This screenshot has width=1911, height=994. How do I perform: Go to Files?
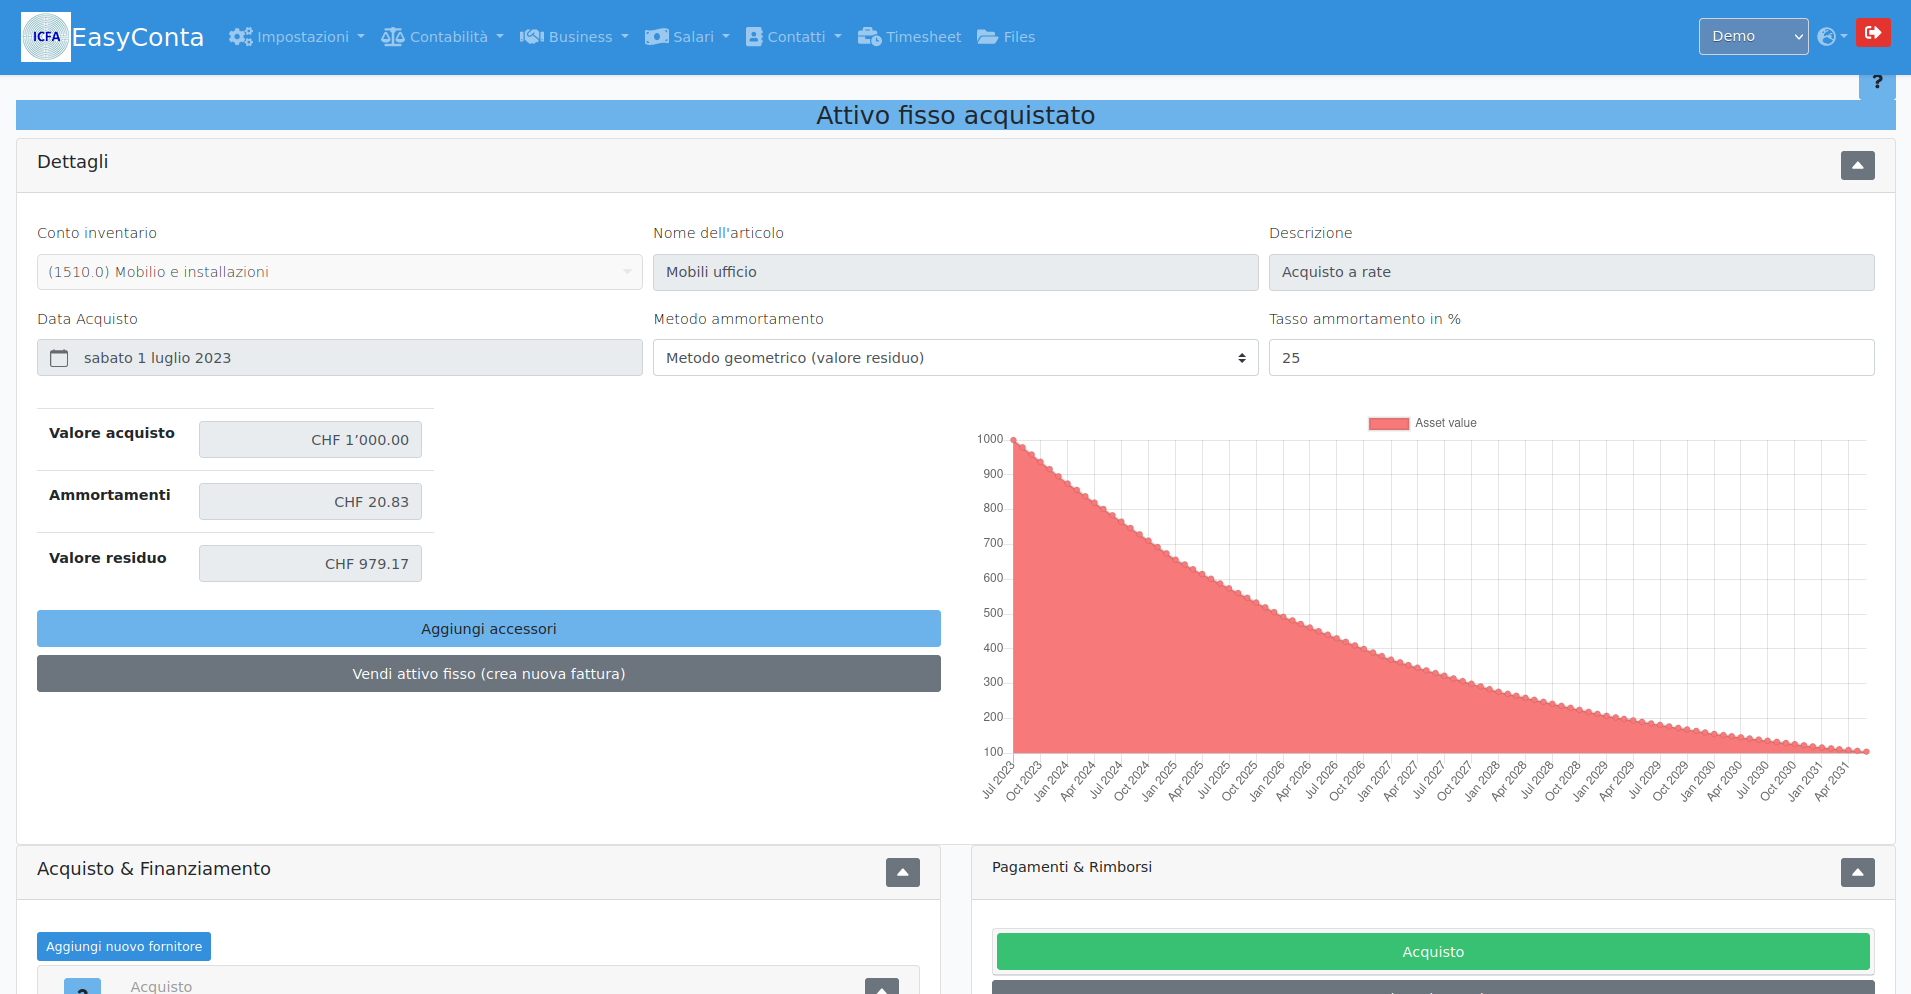pyautogui.click(x=1005, y=37)
